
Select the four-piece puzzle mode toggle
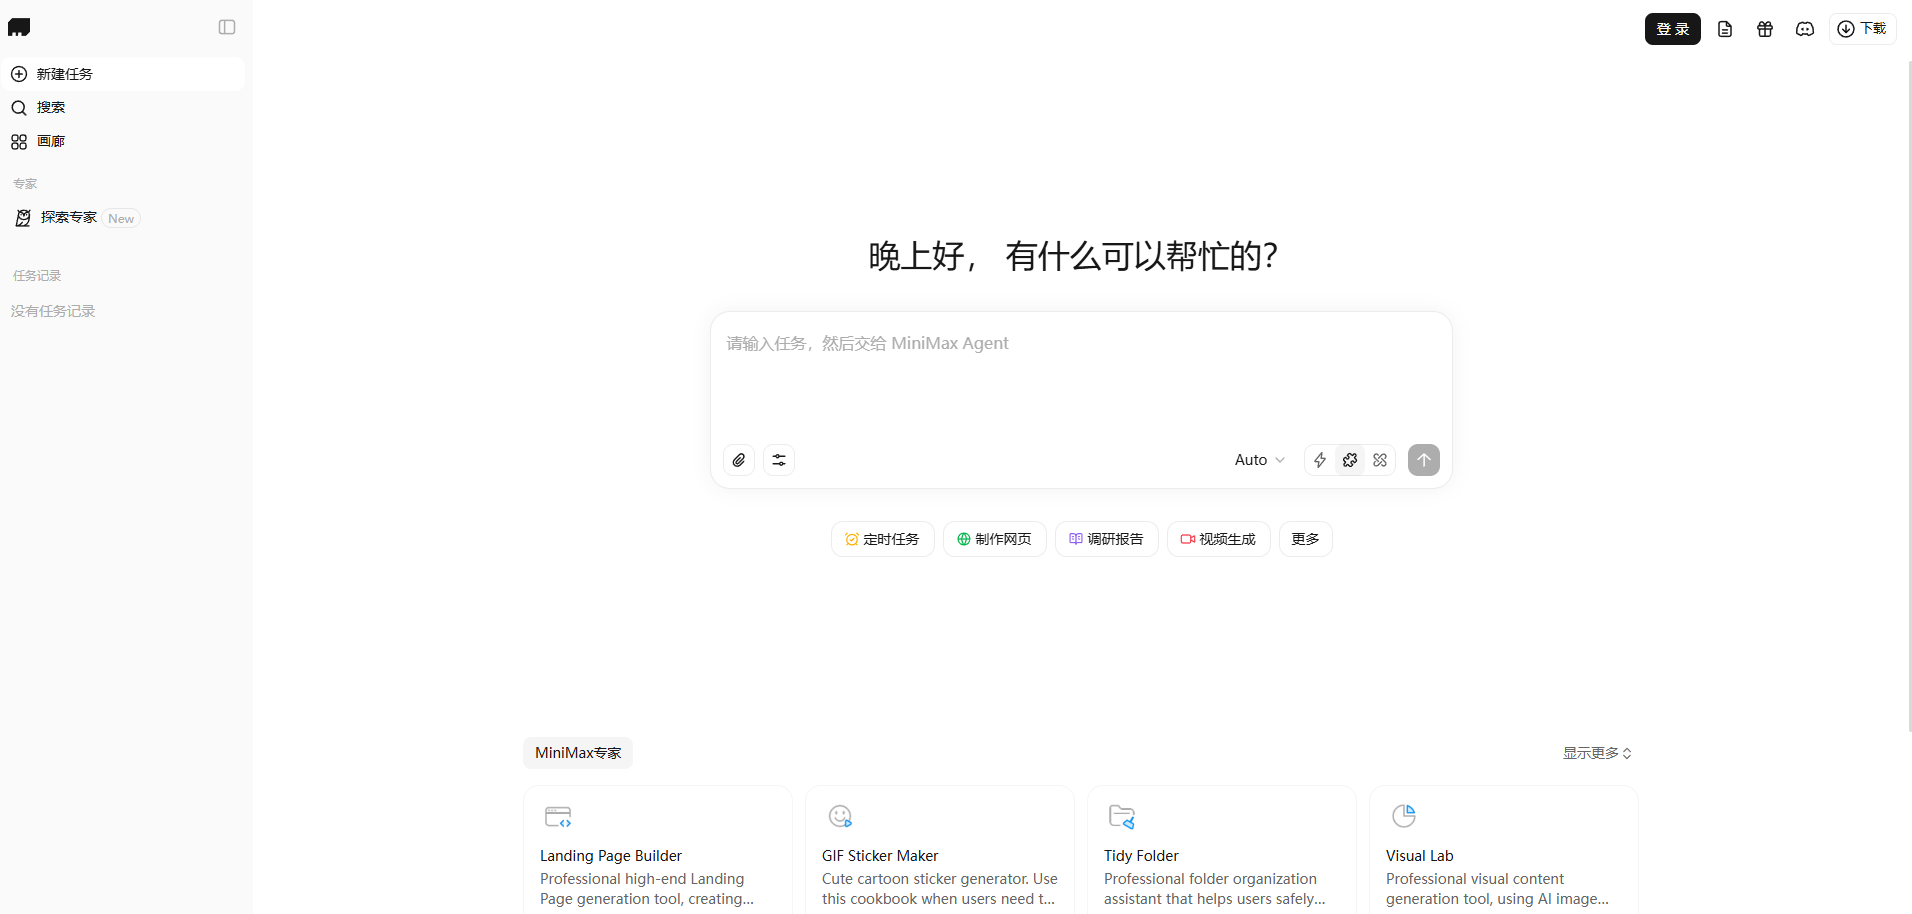[x=1380, y=460]
